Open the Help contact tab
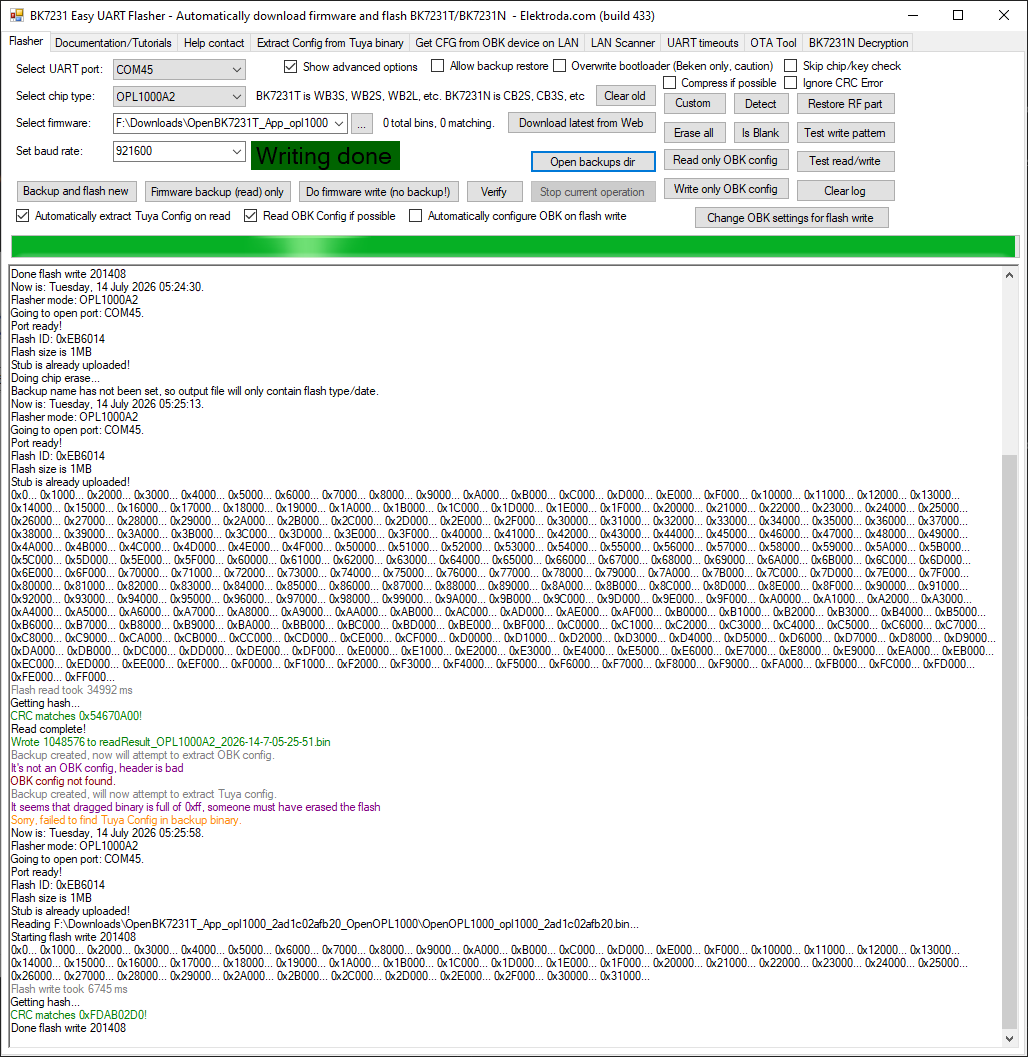1028x1057 pixels. pos(214,42)
